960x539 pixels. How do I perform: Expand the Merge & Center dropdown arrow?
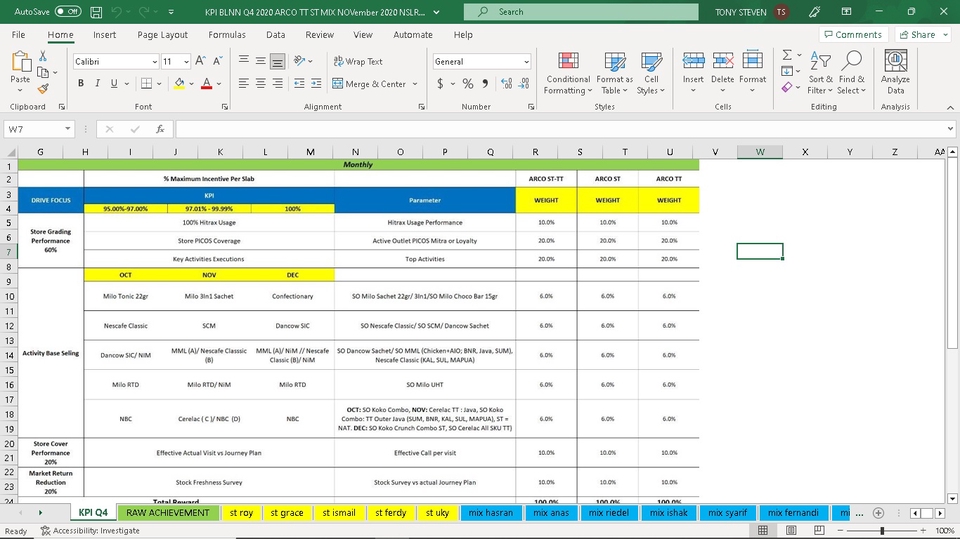point(415,84)
